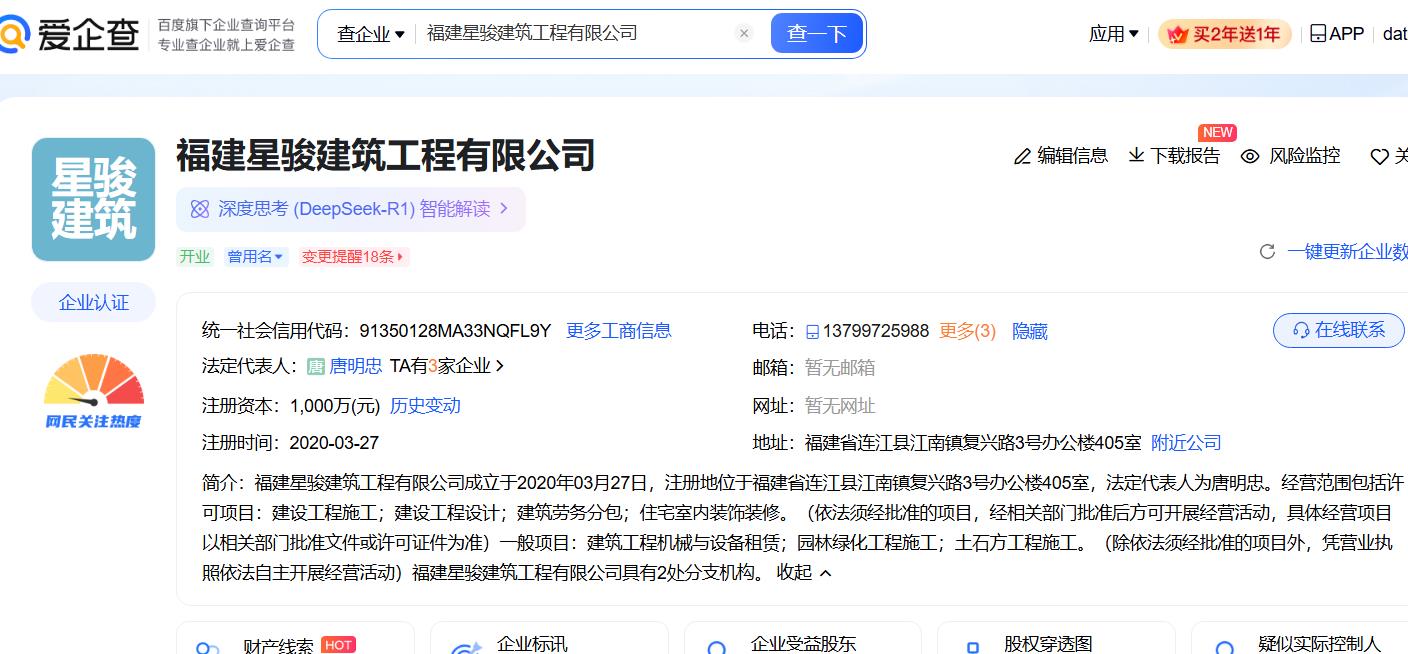Expand the 曾用名 tag dropdown
This screenshot has height=654, width=1408.
click(x=256, y=257)
